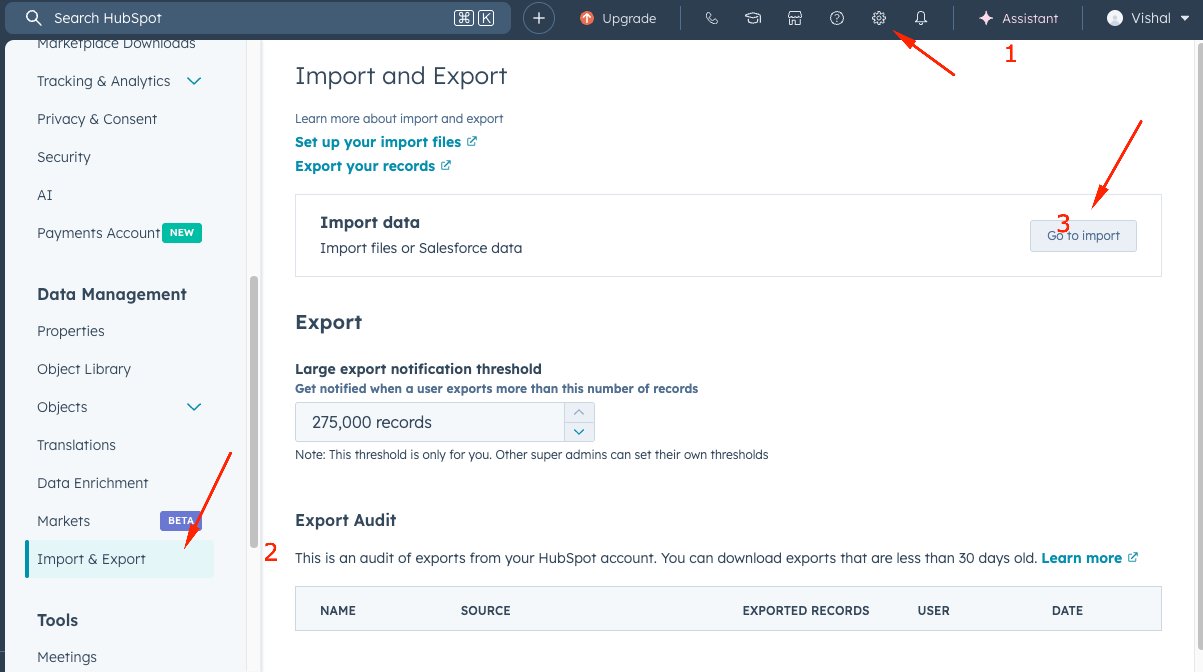Open the Export your records link
1203x672 pixels.
pos(366,166)
